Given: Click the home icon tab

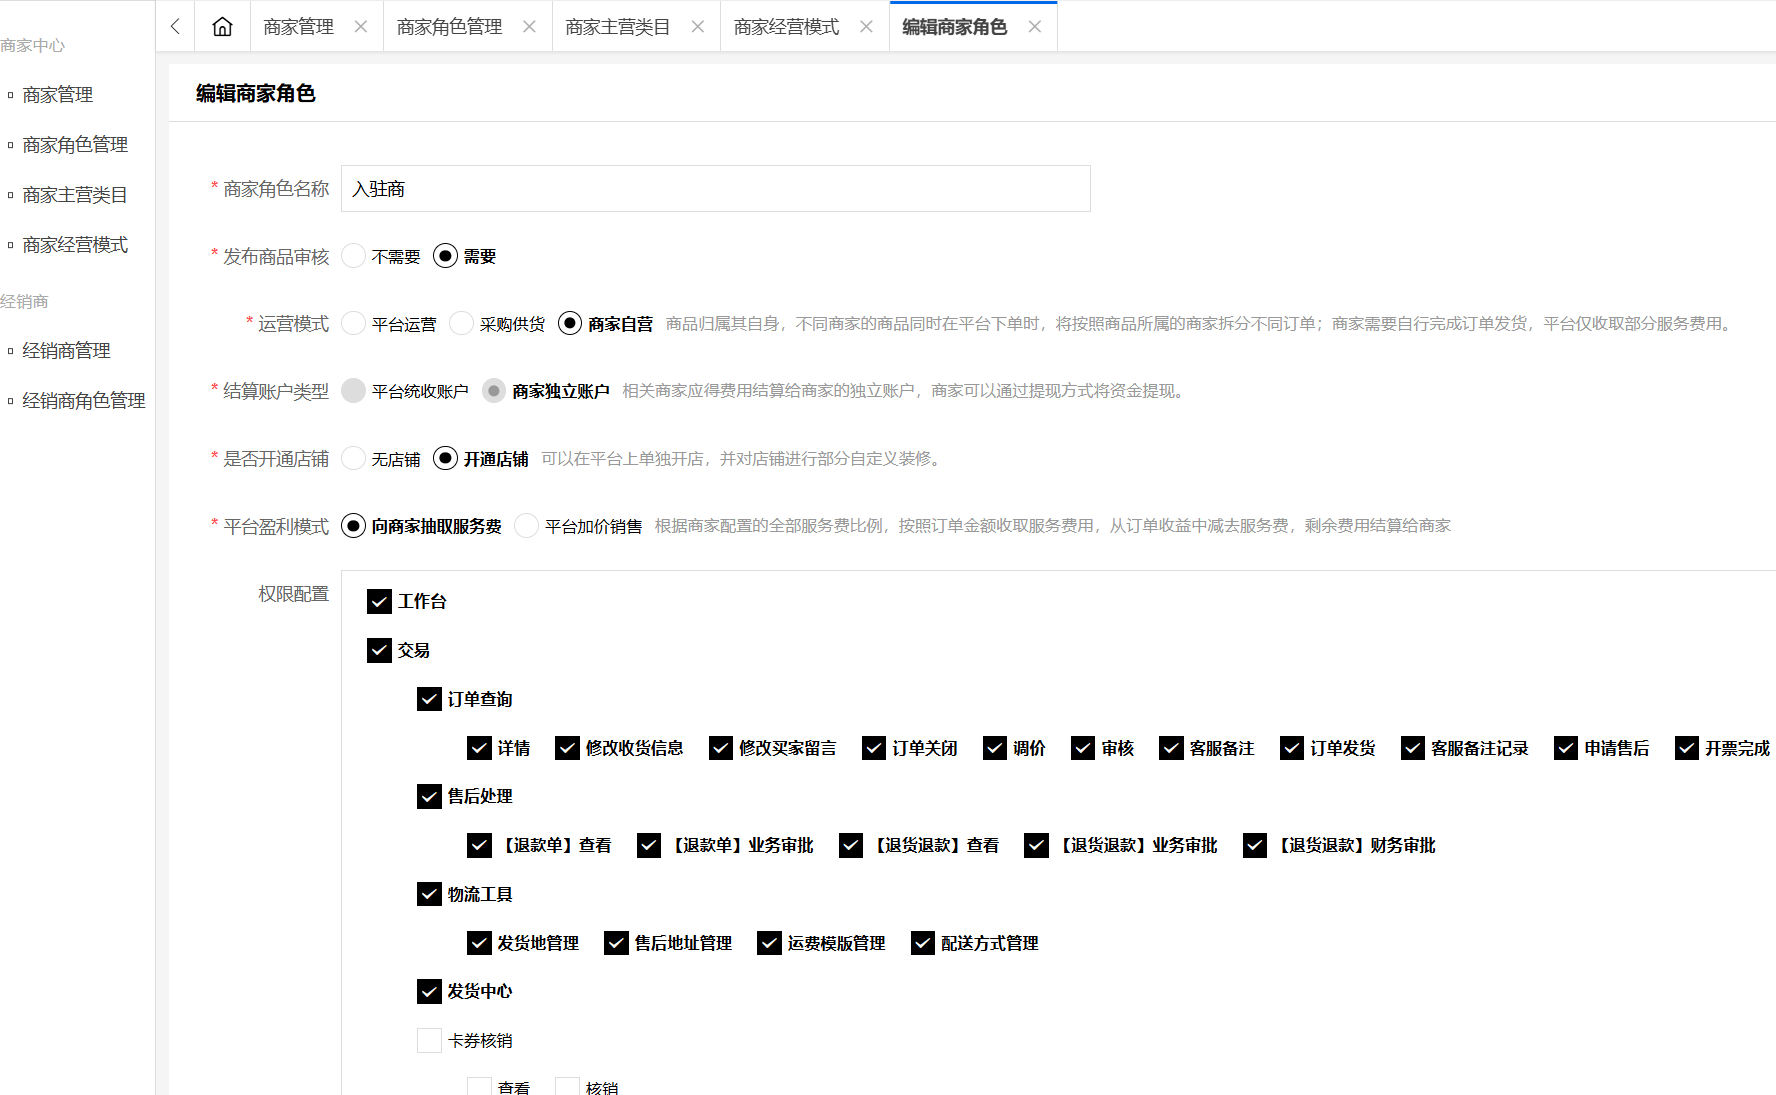Looking at the screenshot, I should coord(222,27).
